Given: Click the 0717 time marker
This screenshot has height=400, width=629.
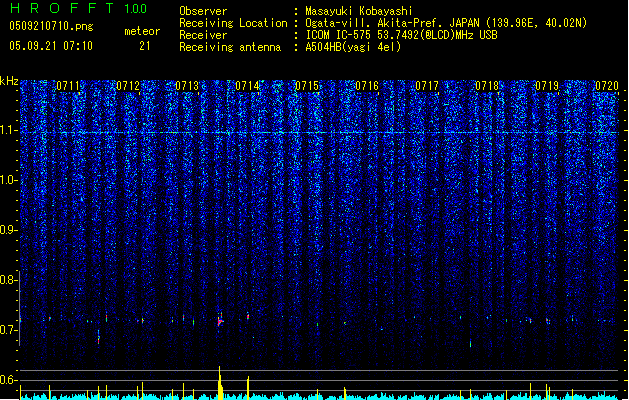Looking at the screenshot, I should tap(427, 86).
